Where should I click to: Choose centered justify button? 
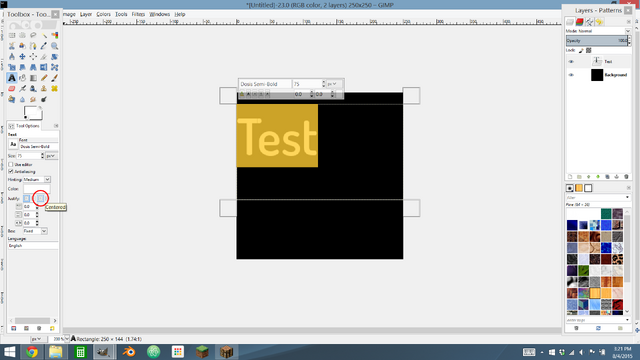[40, 198]
